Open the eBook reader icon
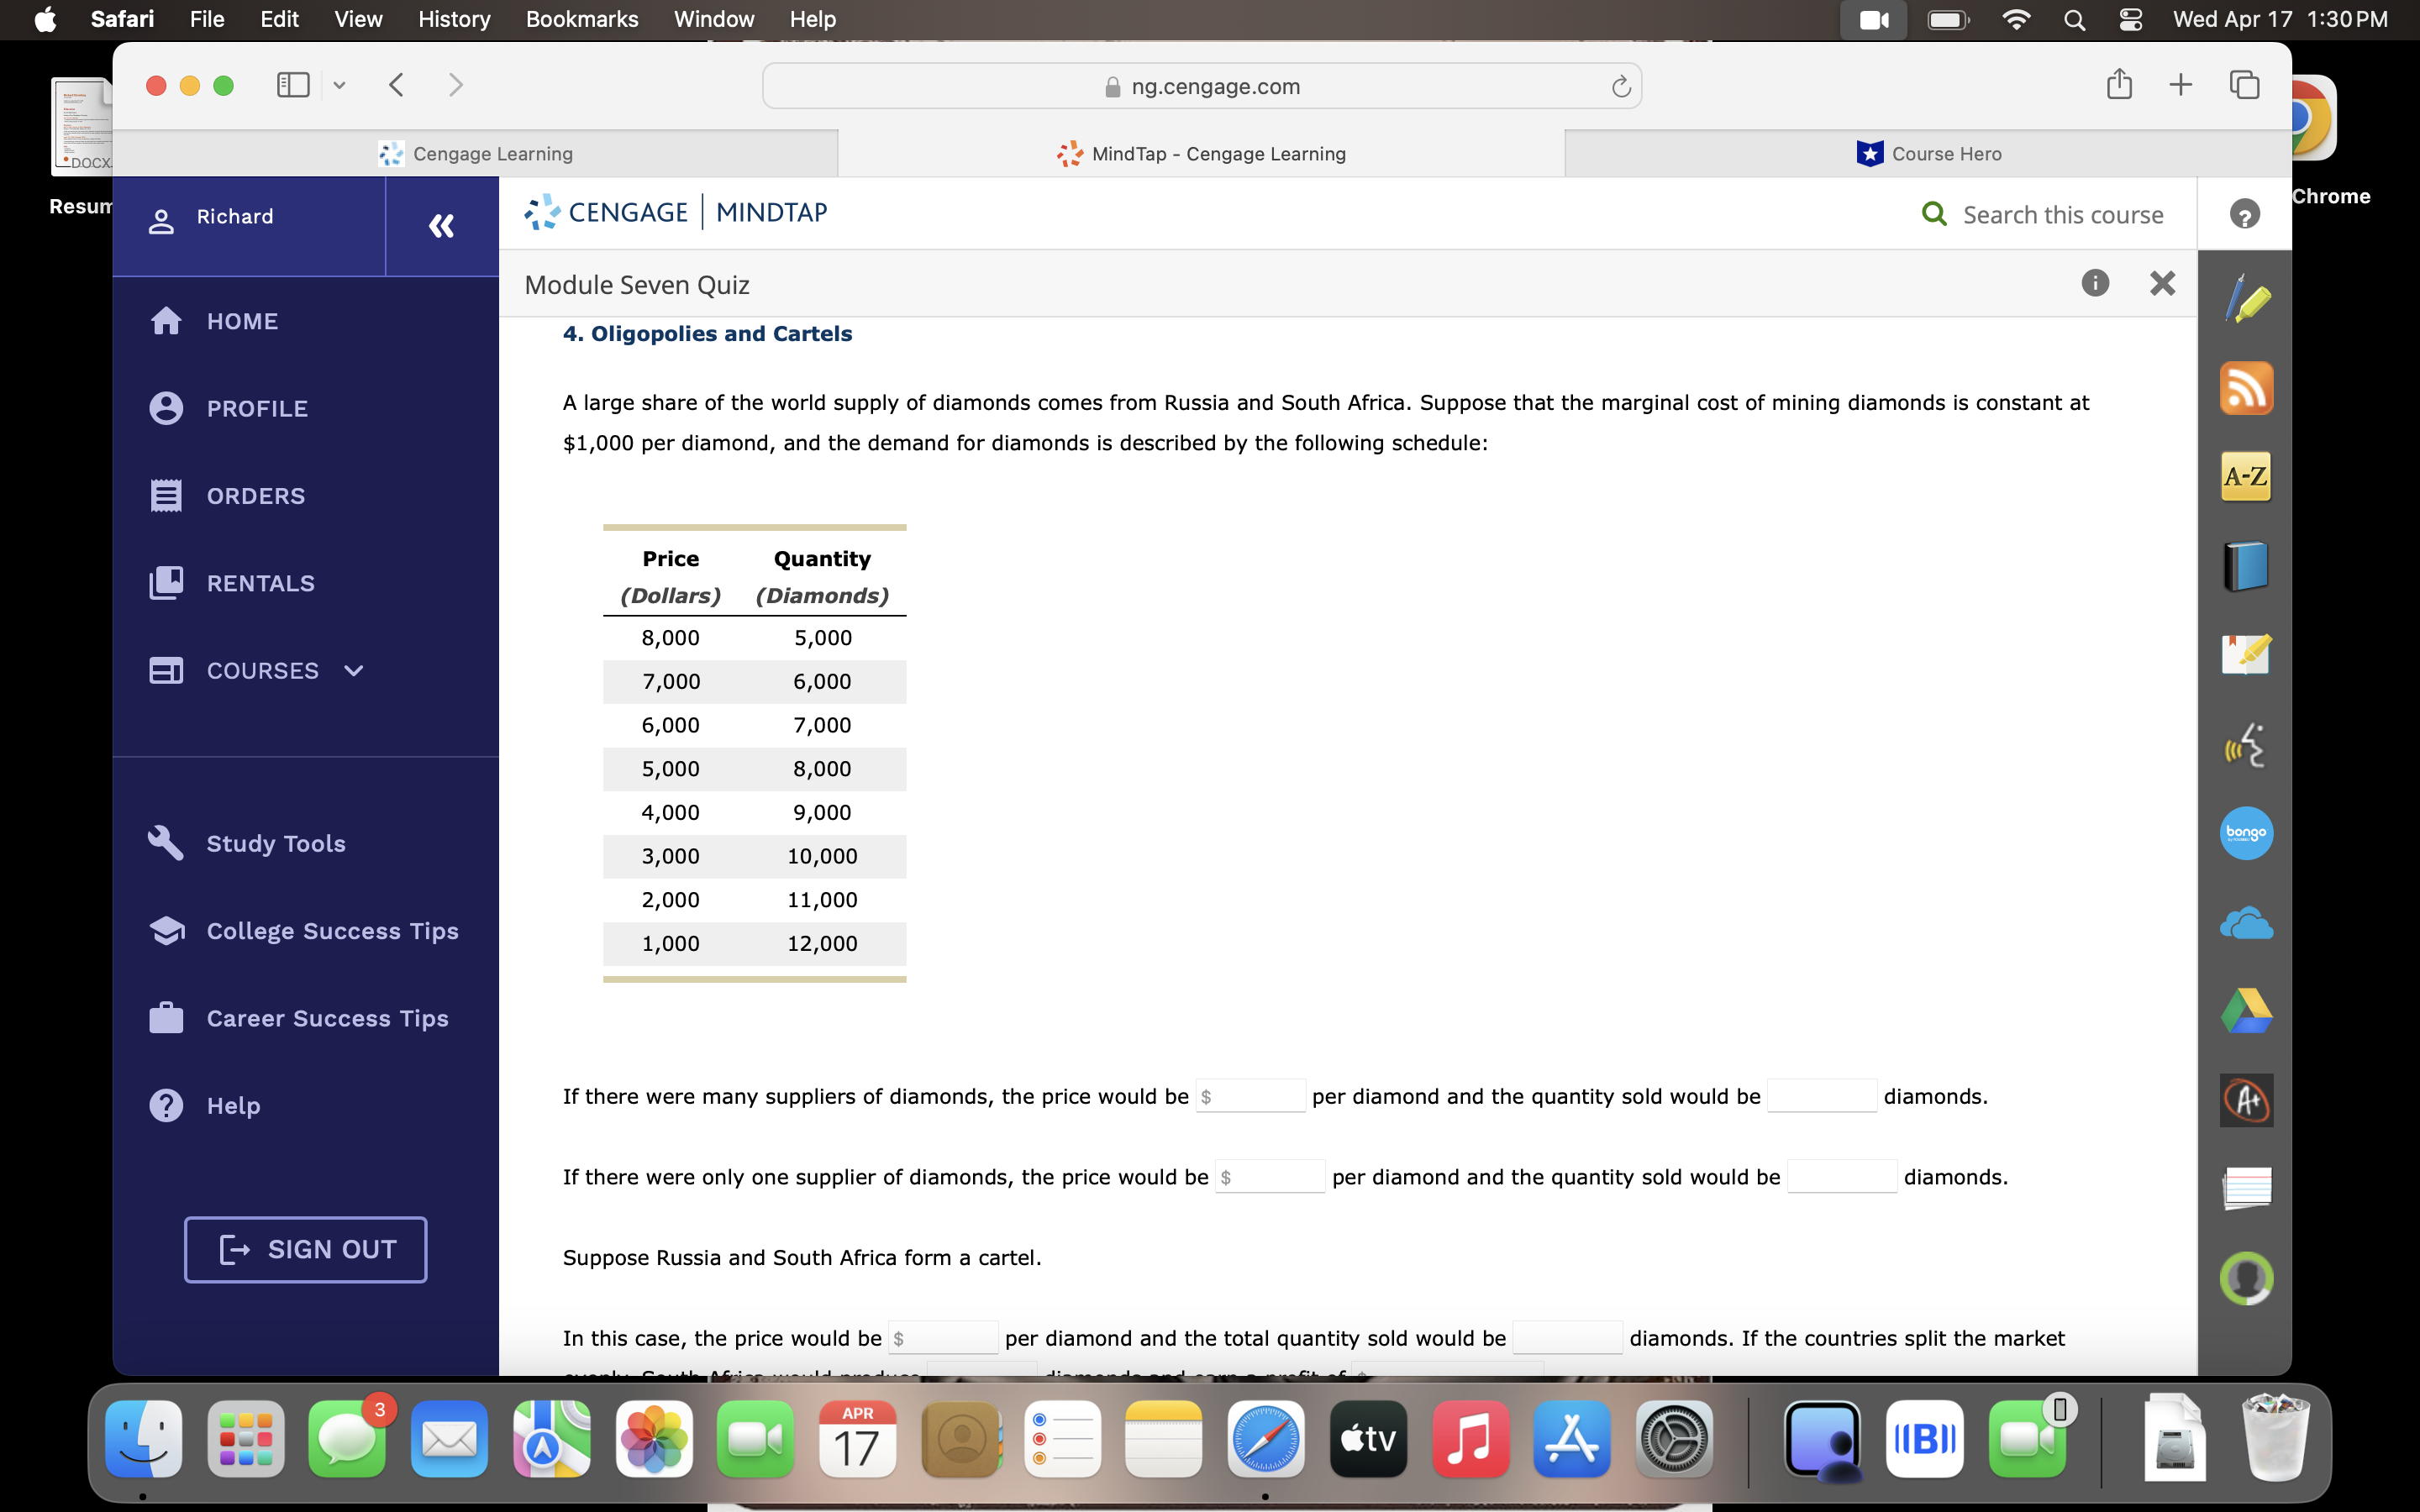 pyautogui.click(x=2247, y=565)
